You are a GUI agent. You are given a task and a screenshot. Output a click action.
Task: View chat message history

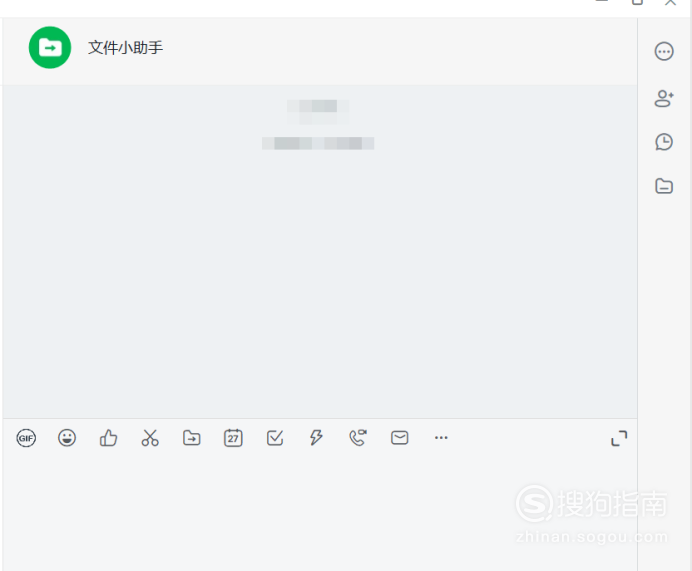[x=664, y=142]
